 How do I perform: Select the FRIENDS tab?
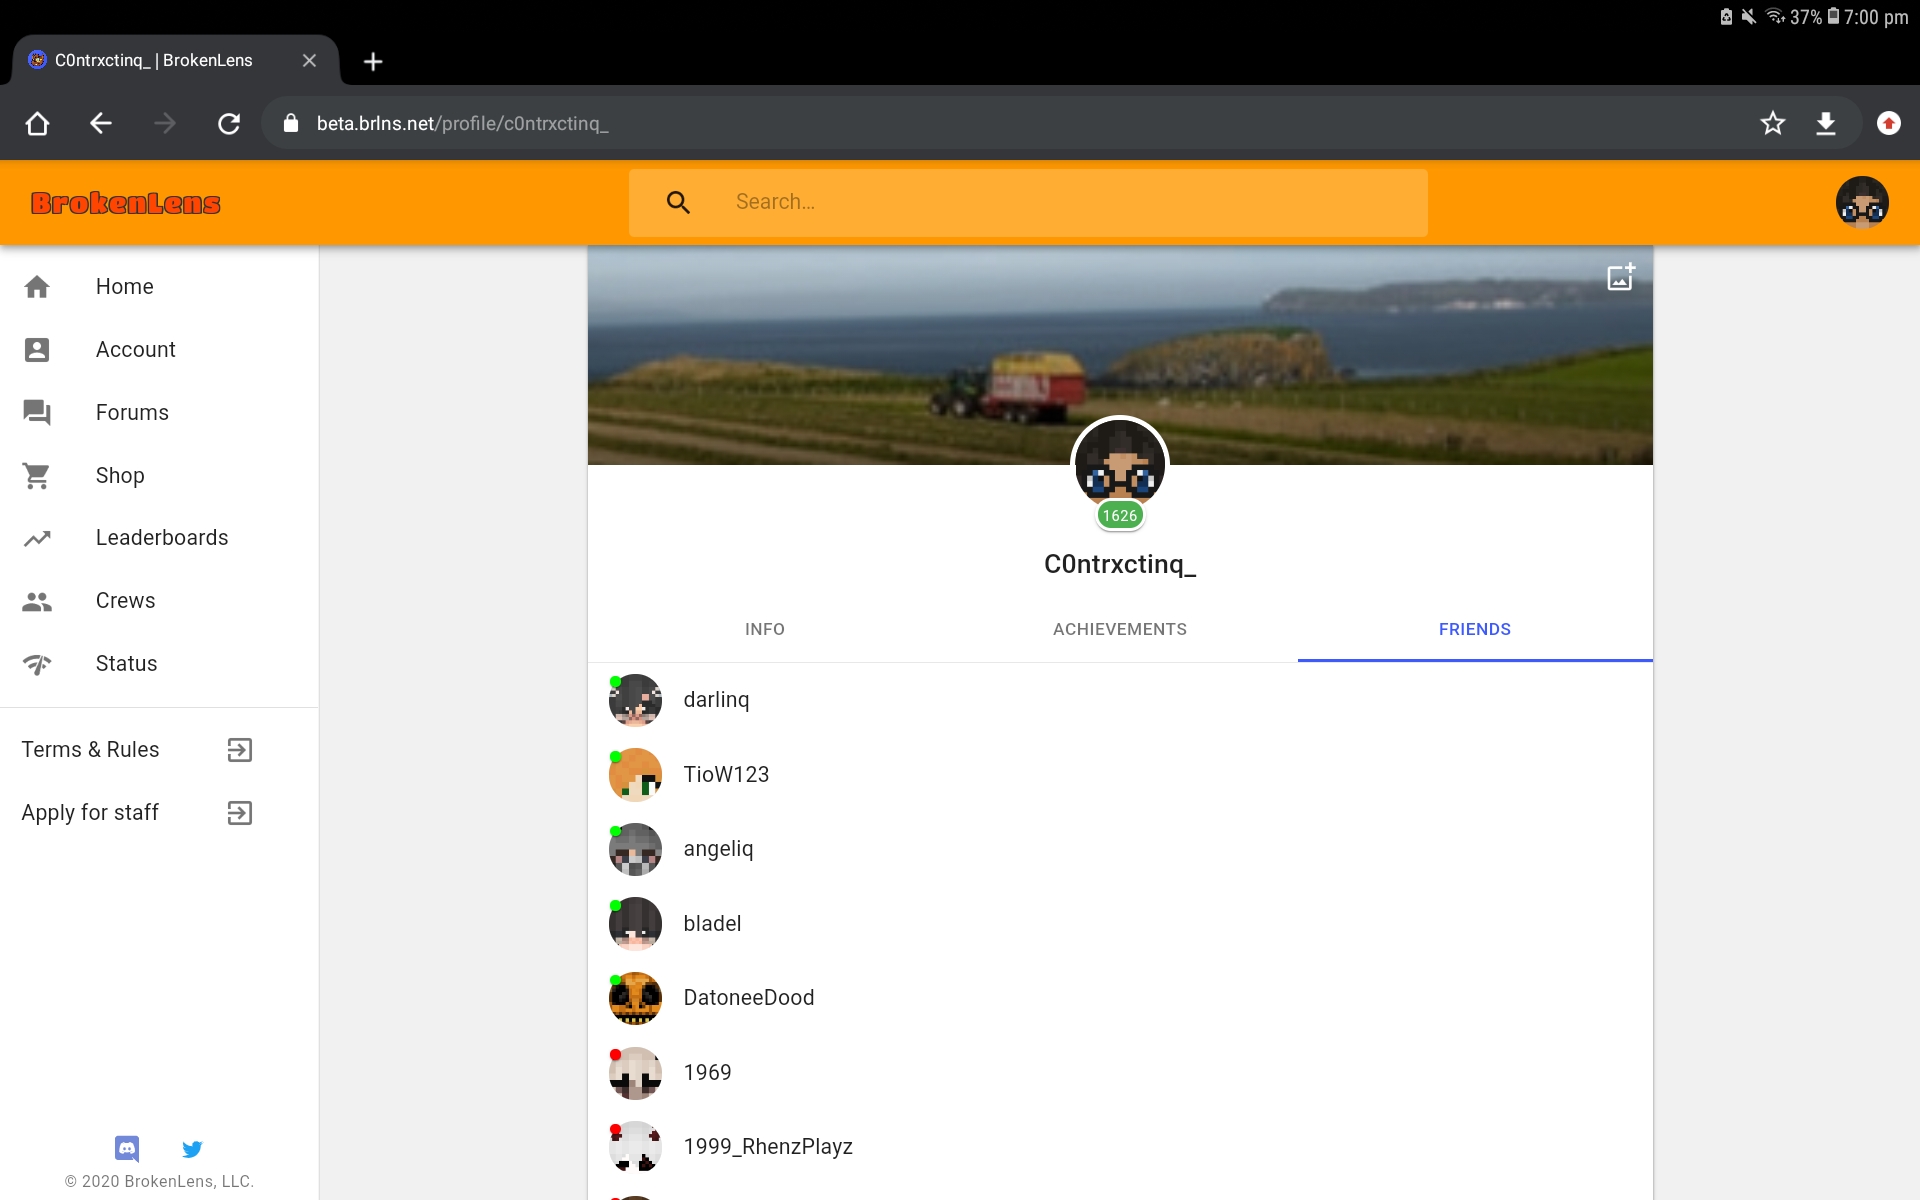(1475, 630)
